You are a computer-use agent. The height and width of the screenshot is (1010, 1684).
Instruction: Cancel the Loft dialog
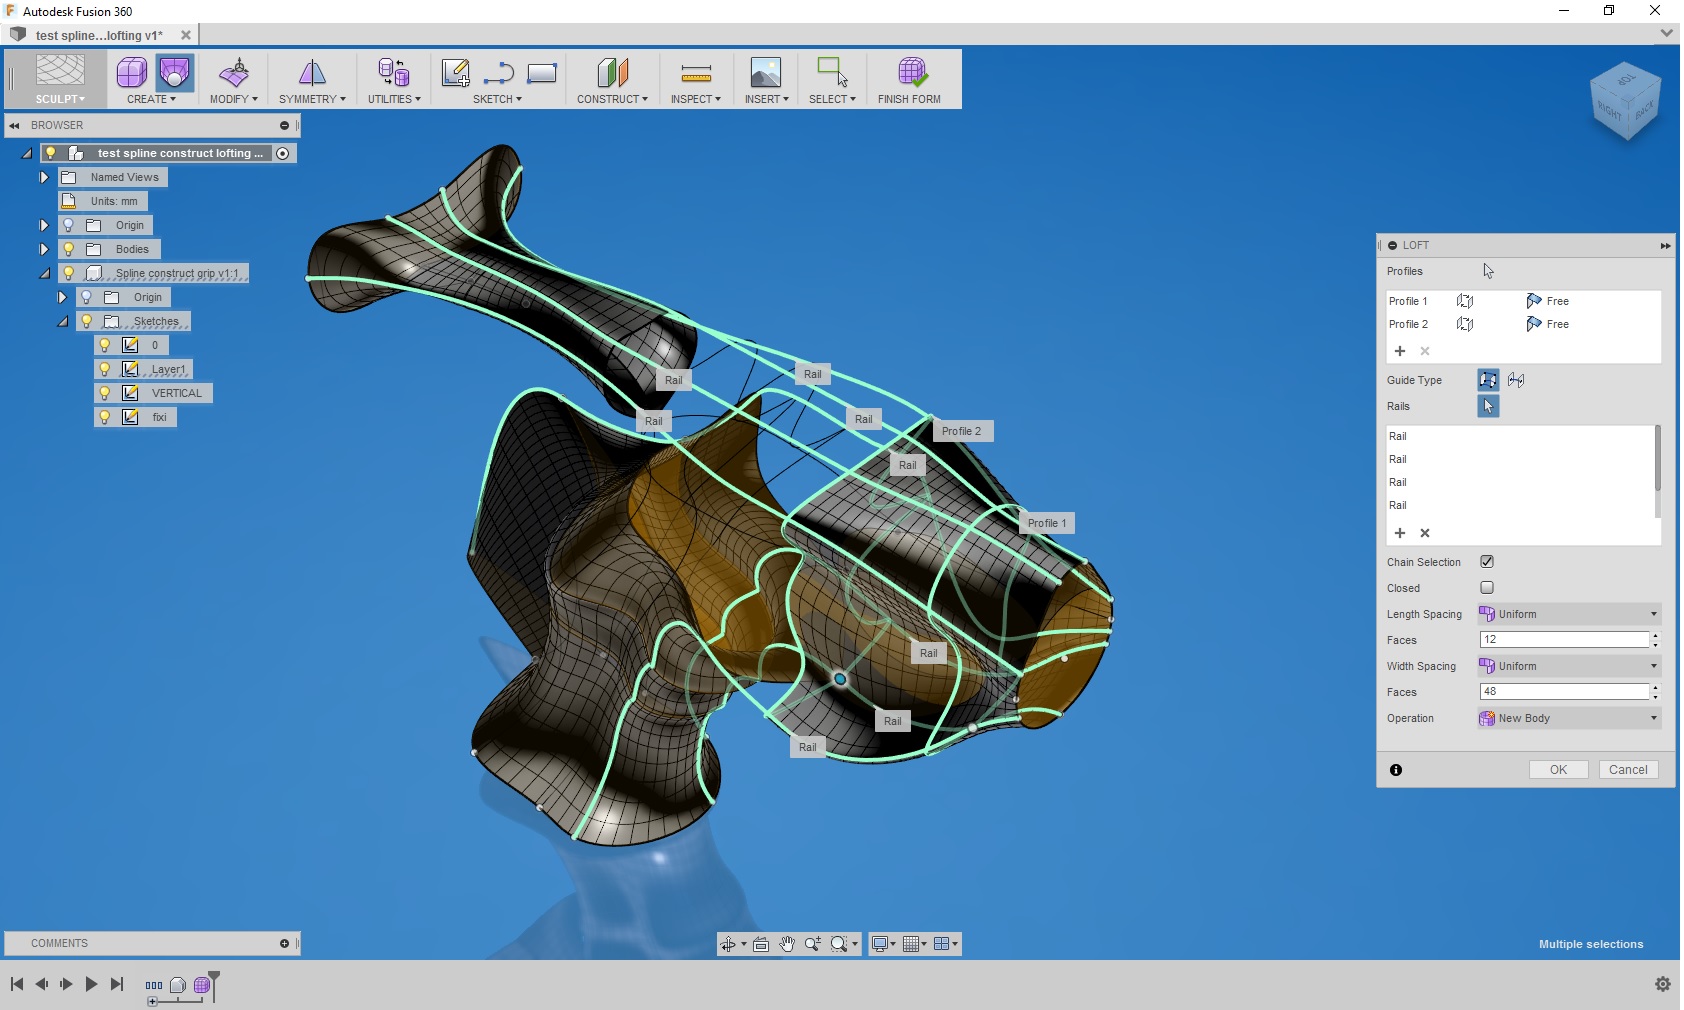point(1628,769)
